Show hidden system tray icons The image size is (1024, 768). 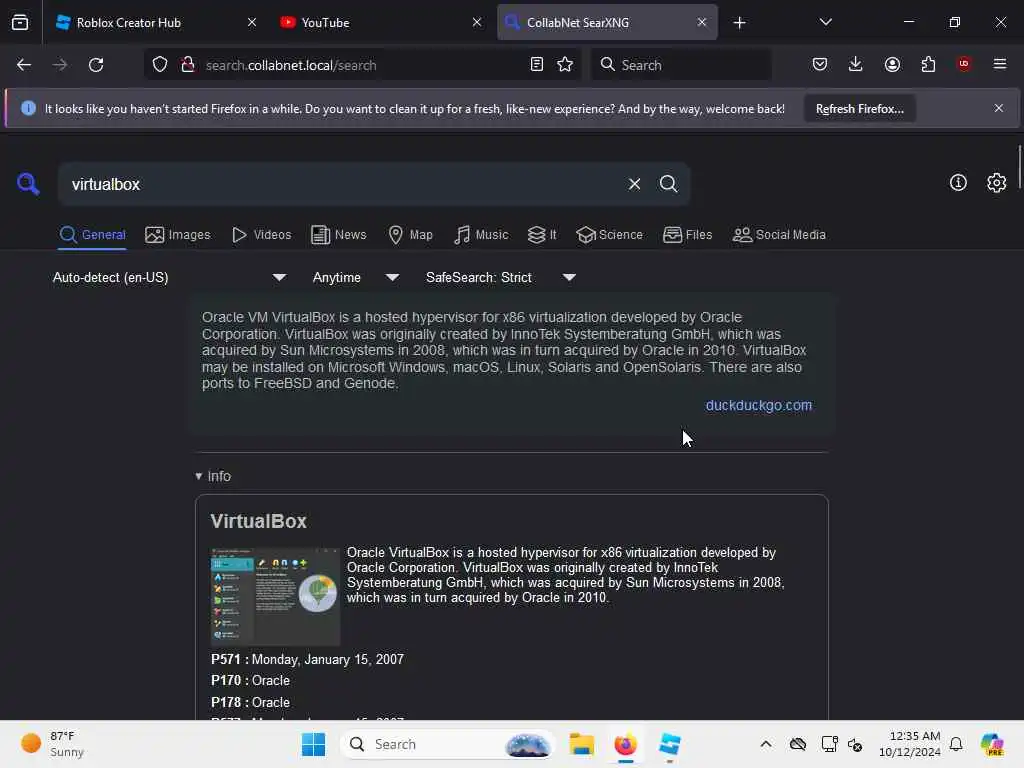766,744
